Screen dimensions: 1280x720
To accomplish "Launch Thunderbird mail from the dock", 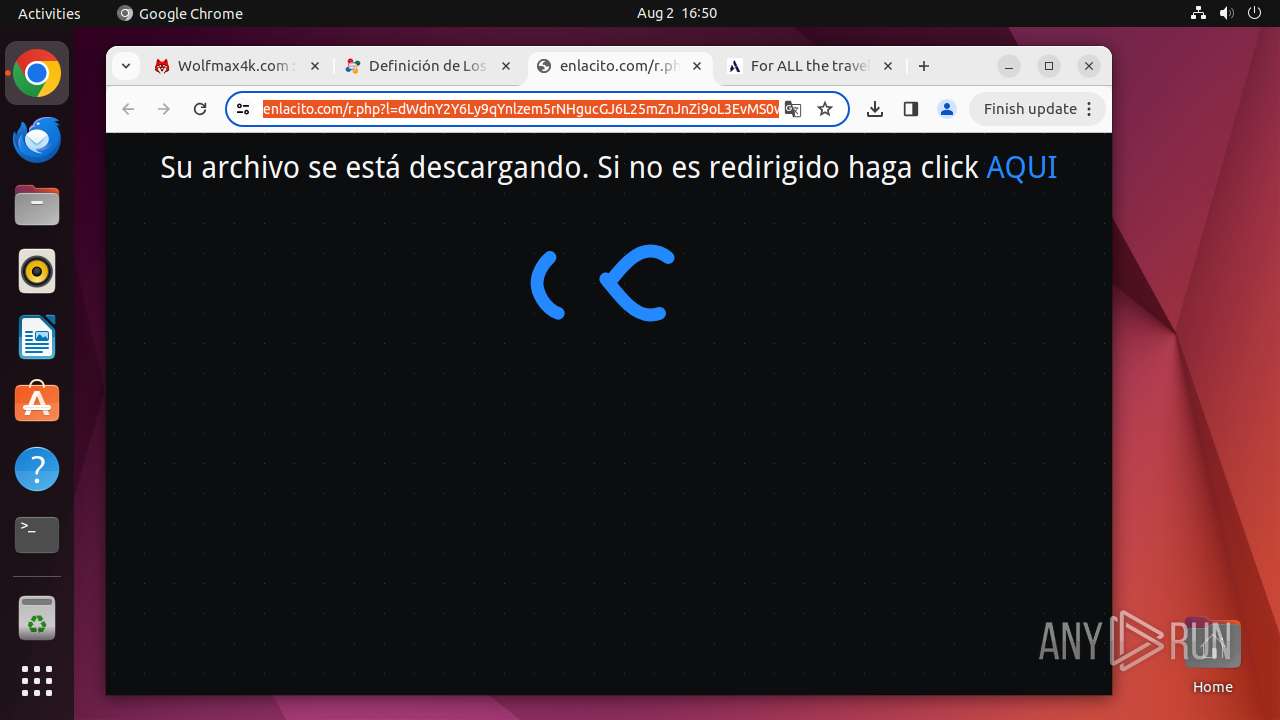I will coord(37,140).
